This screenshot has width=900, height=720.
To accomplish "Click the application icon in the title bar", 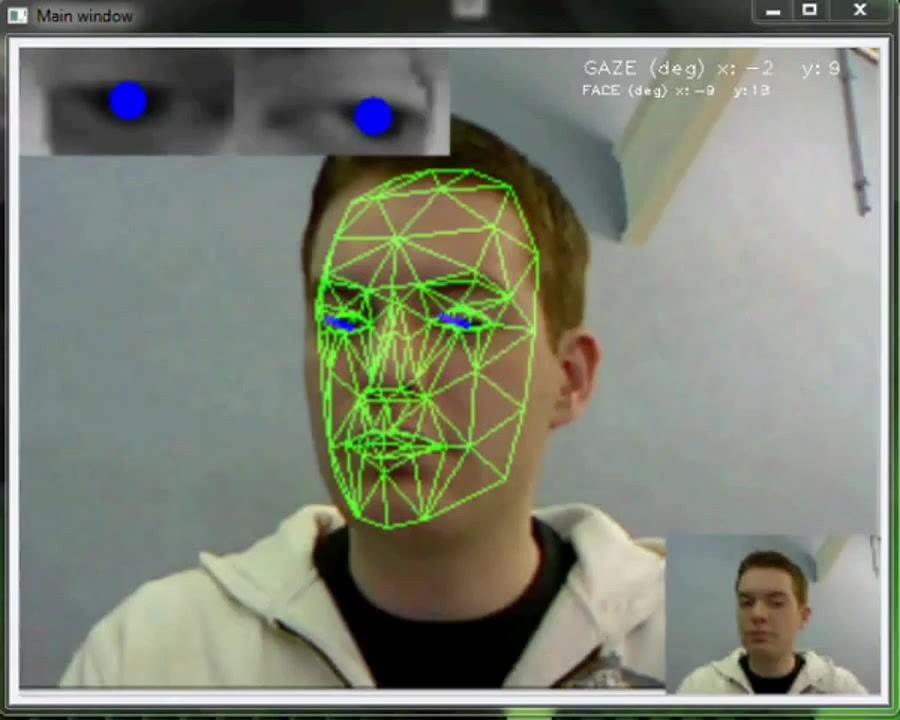I will [x=18, y=16].
